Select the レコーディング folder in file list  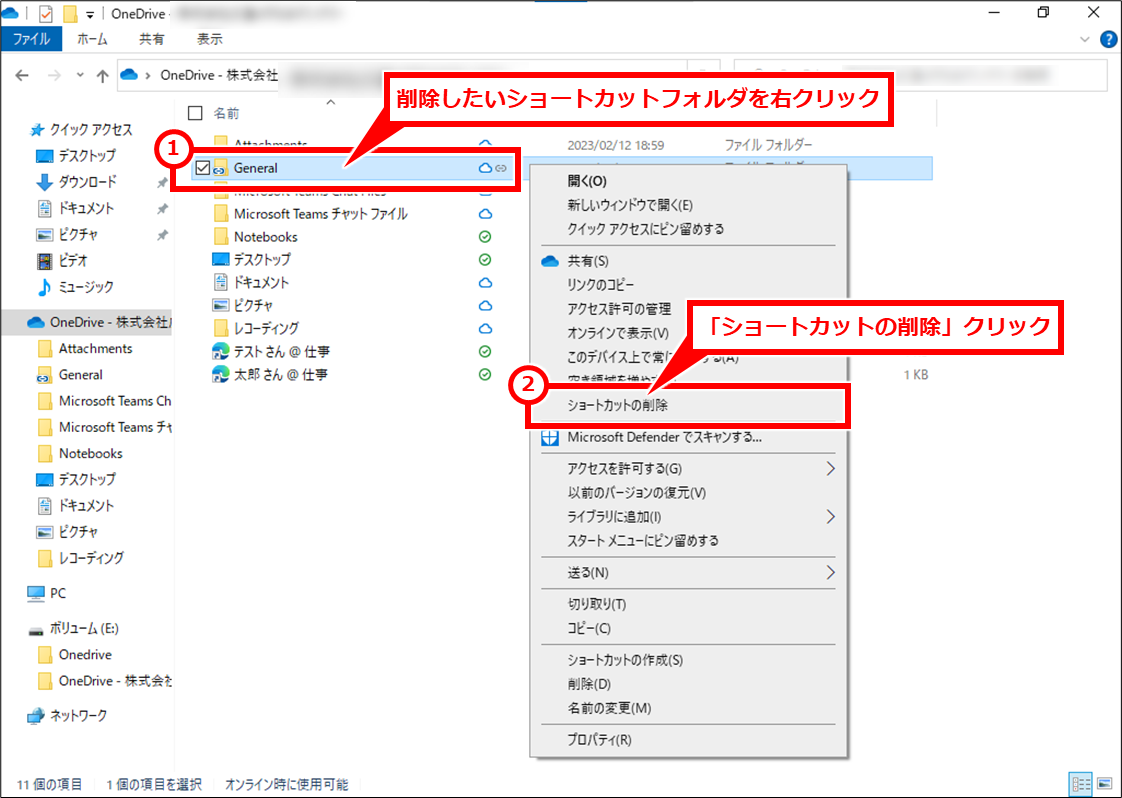coord(266,329)
